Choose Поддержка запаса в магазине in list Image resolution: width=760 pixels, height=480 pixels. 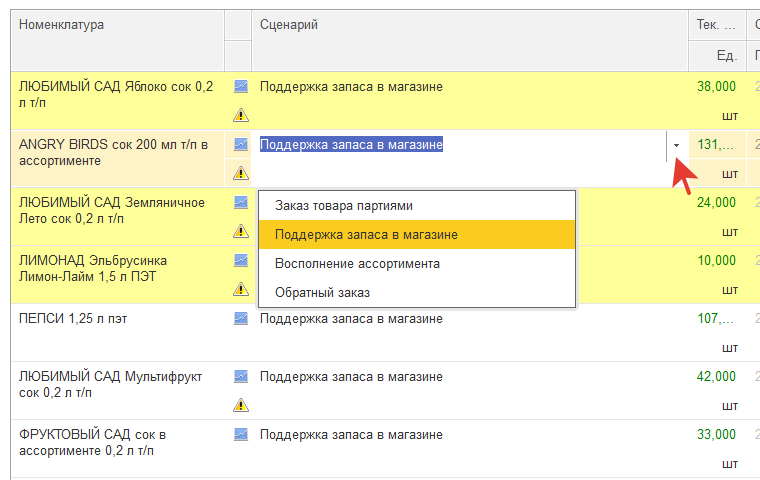(366, 235)
